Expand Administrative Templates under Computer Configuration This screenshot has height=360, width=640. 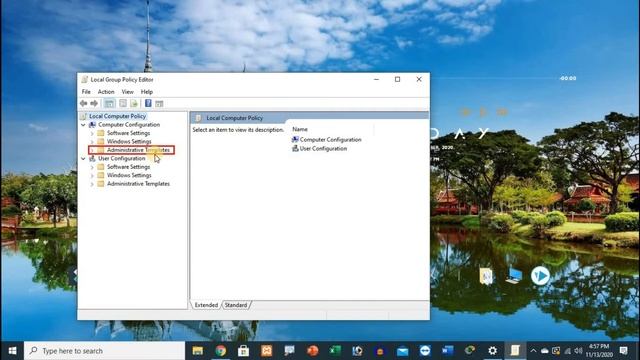click(x=92, y=150)
